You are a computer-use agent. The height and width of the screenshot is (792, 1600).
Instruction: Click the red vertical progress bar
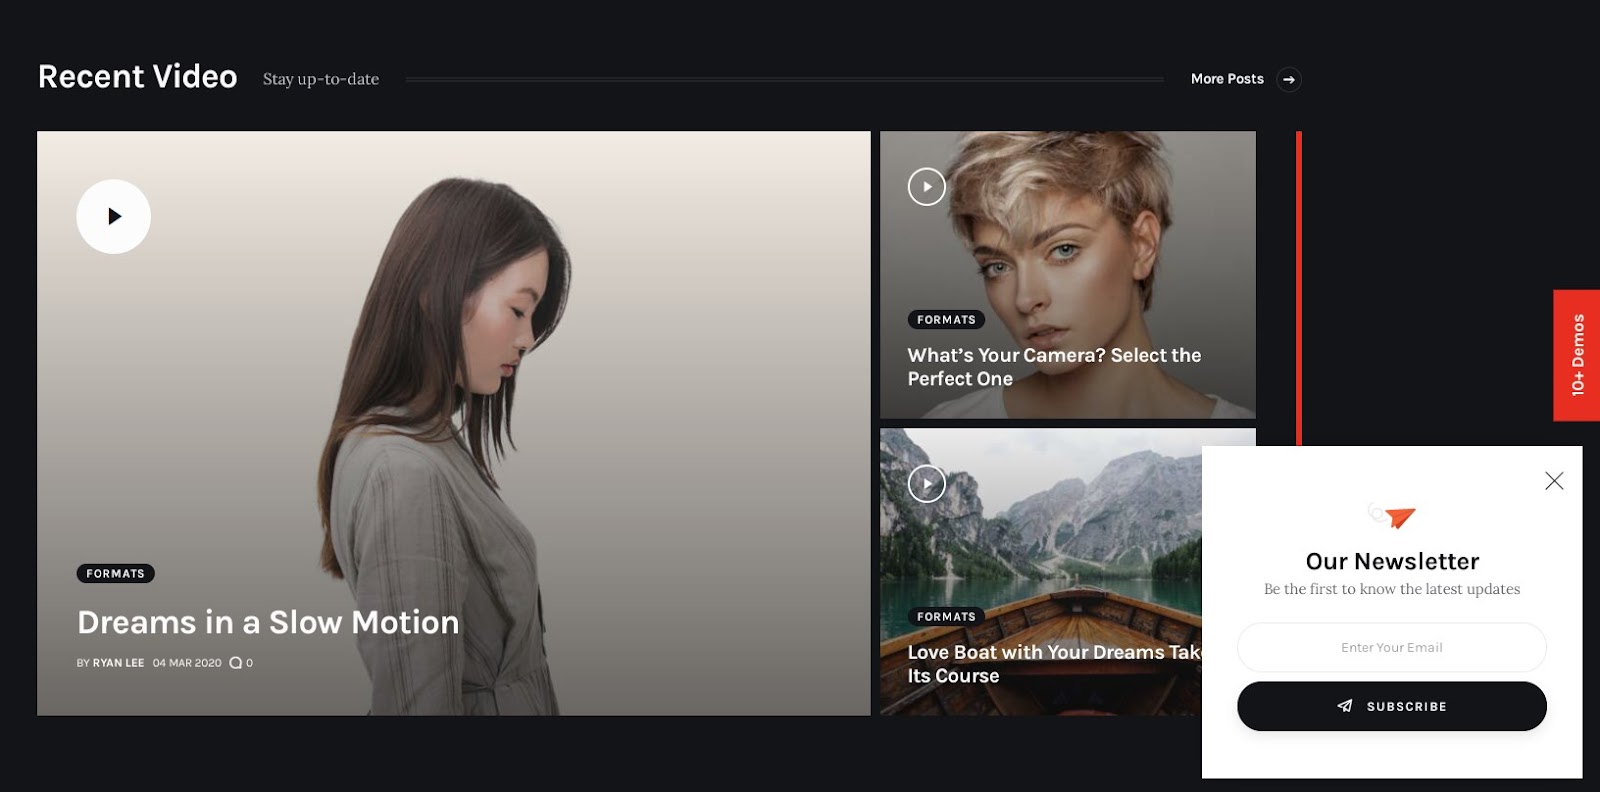coord(1299,288)
